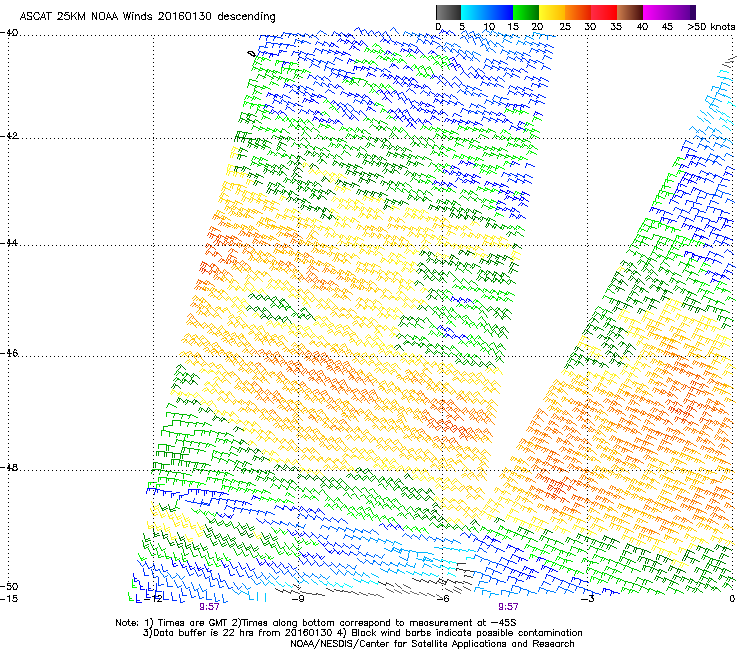The height and width of the screenshot is (650, 740).
Task: Click the '-6' longitude axis label
Action: point(442,599)
